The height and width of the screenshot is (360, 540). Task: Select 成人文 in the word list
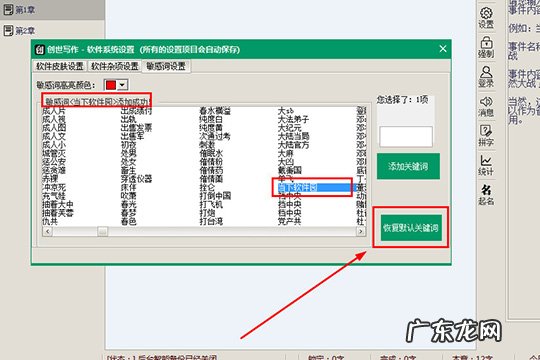tap(54, 136)
